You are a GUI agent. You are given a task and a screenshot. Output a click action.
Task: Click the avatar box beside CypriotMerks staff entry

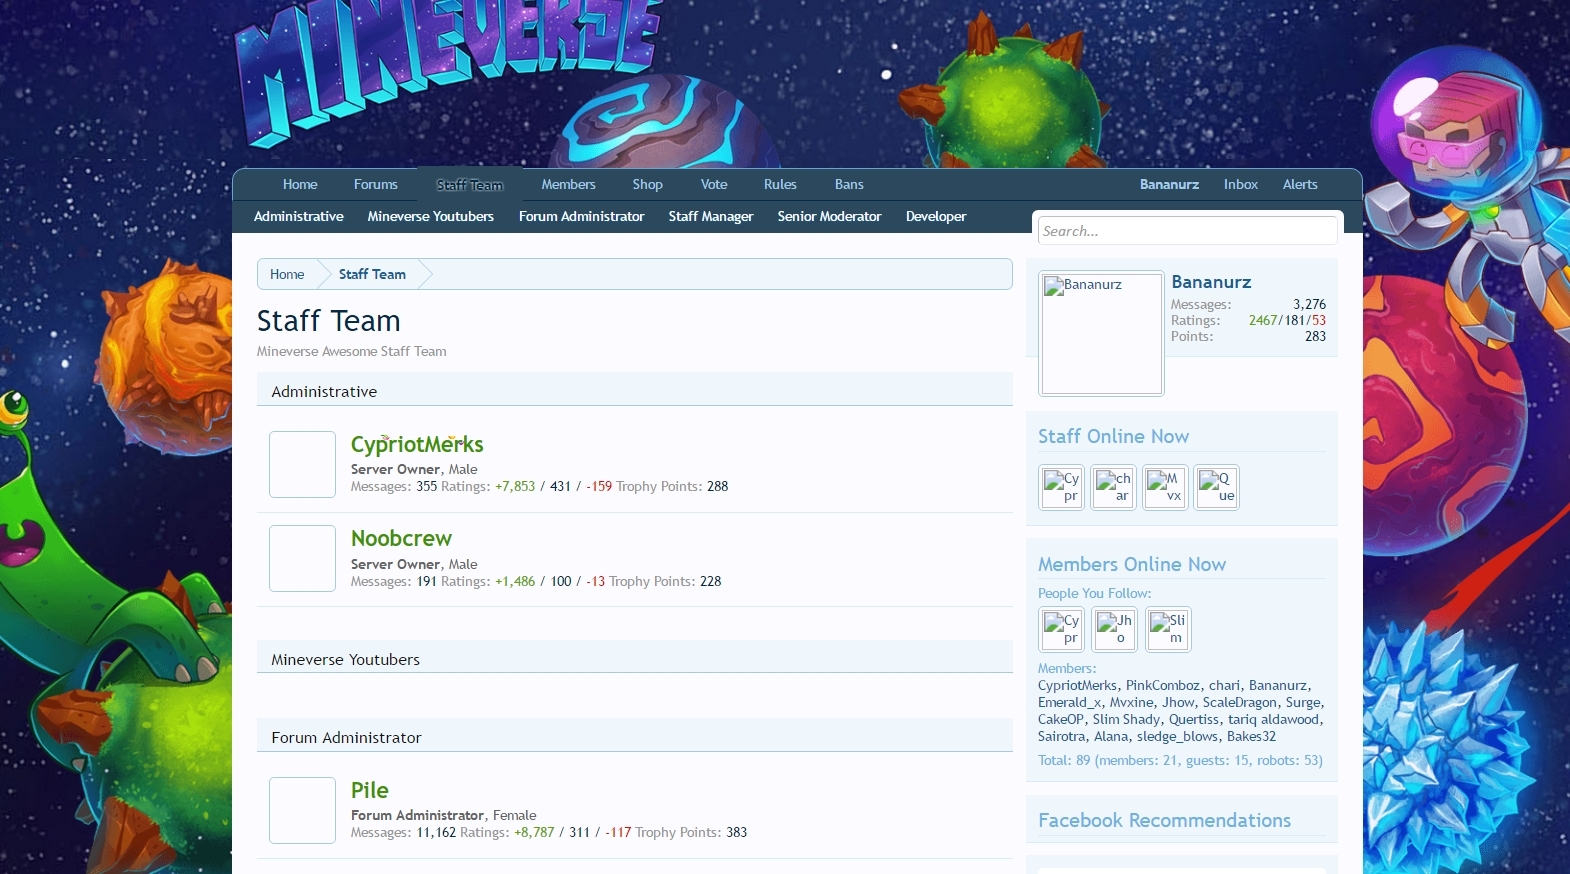click(x=302, y=464)
